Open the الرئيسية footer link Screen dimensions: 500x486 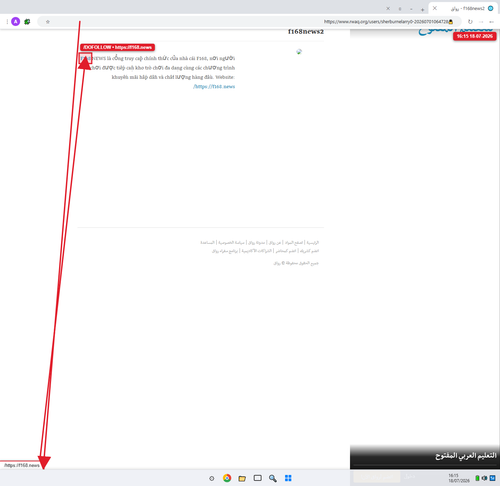click(x=313, y=242)
